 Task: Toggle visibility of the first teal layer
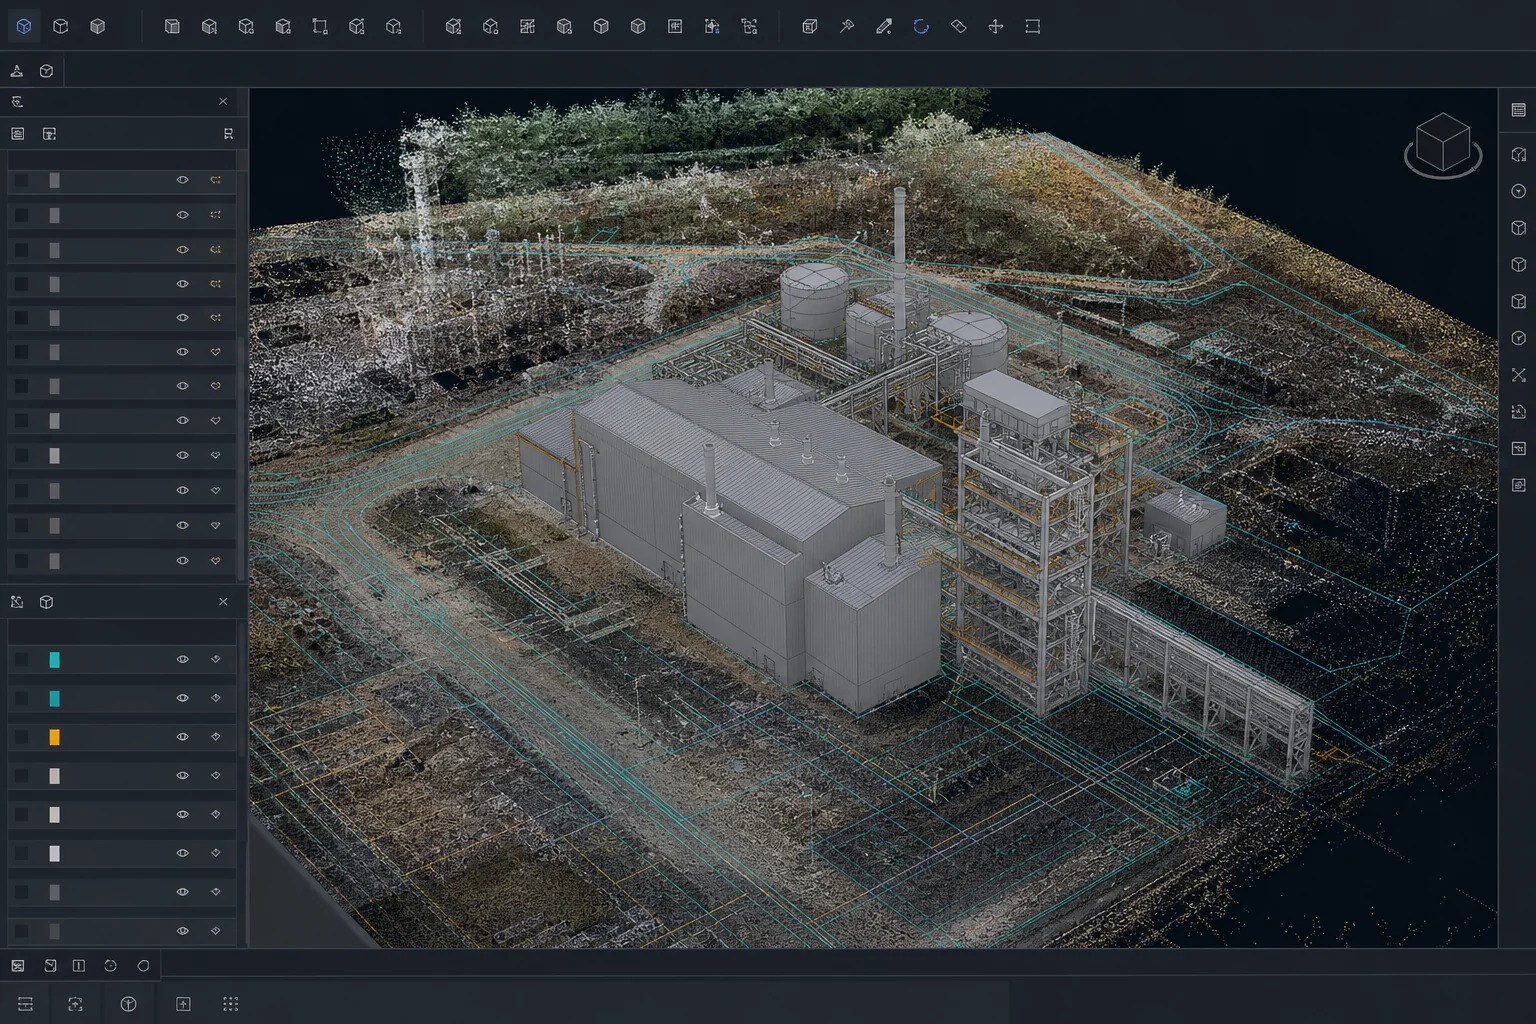coord(182,660)
